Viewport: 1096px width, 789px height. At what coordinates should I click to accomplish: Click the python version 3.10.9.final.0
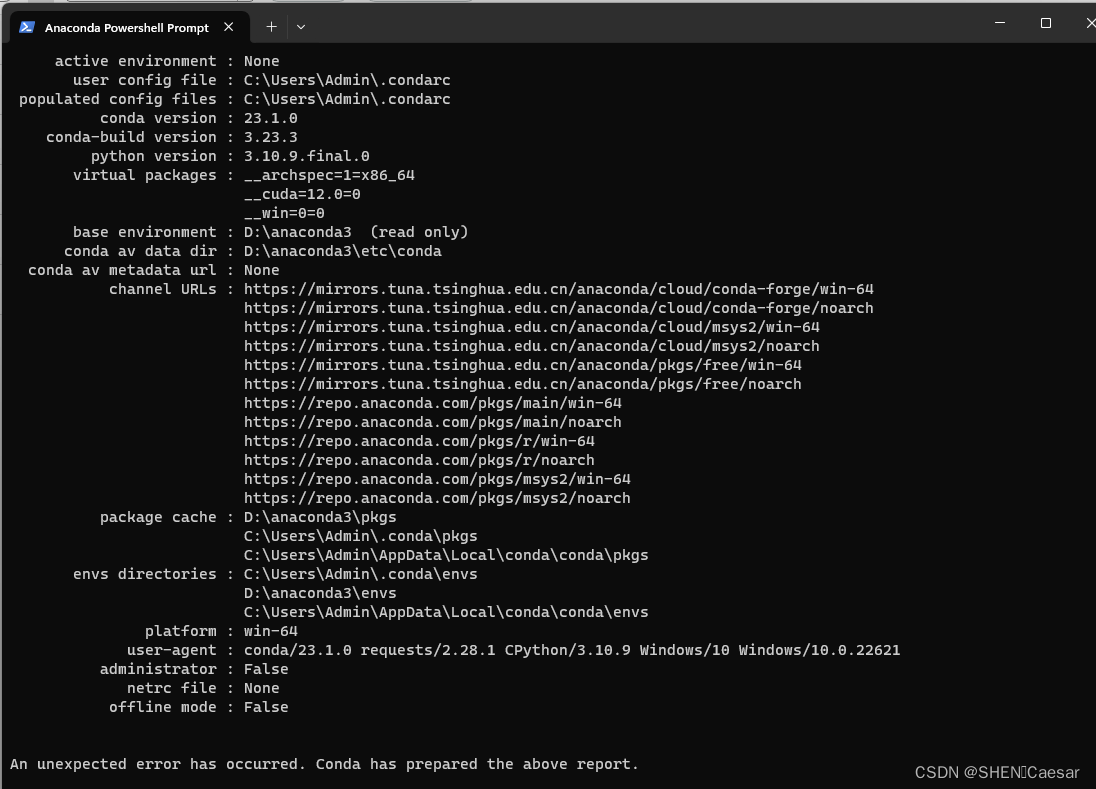(x=306, y=156)
